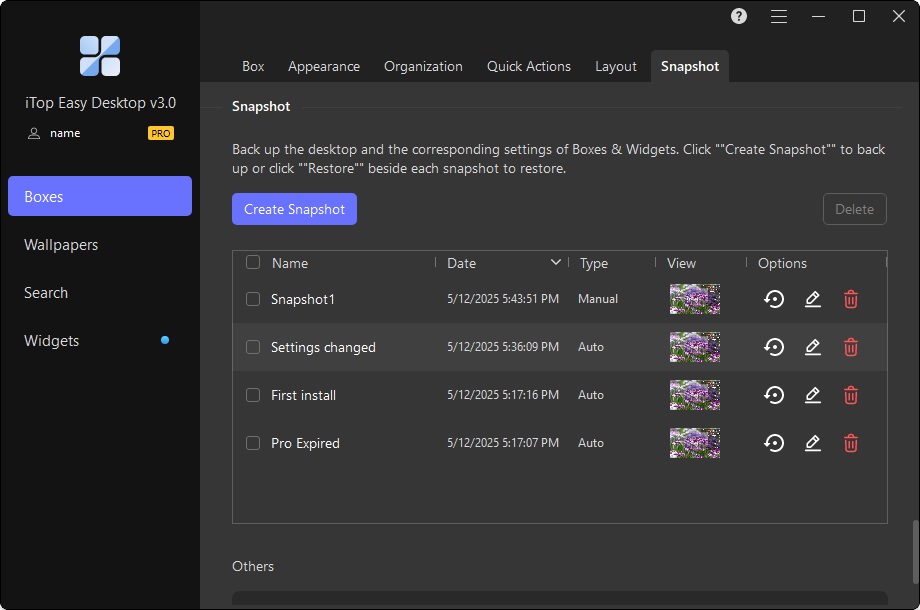Open the First install preview thumbnail
Viewport: 920px width, 610px height.
tap(695, 395)
